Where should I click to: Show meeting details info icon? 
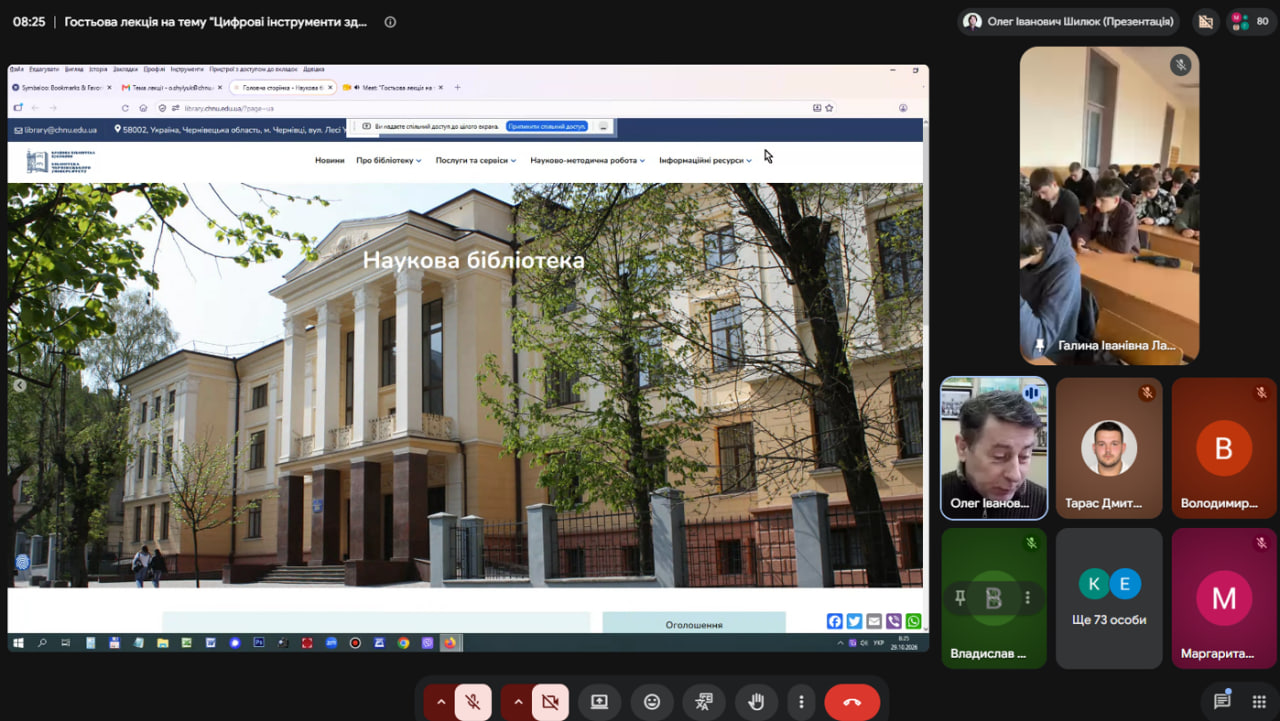[390, 22]
